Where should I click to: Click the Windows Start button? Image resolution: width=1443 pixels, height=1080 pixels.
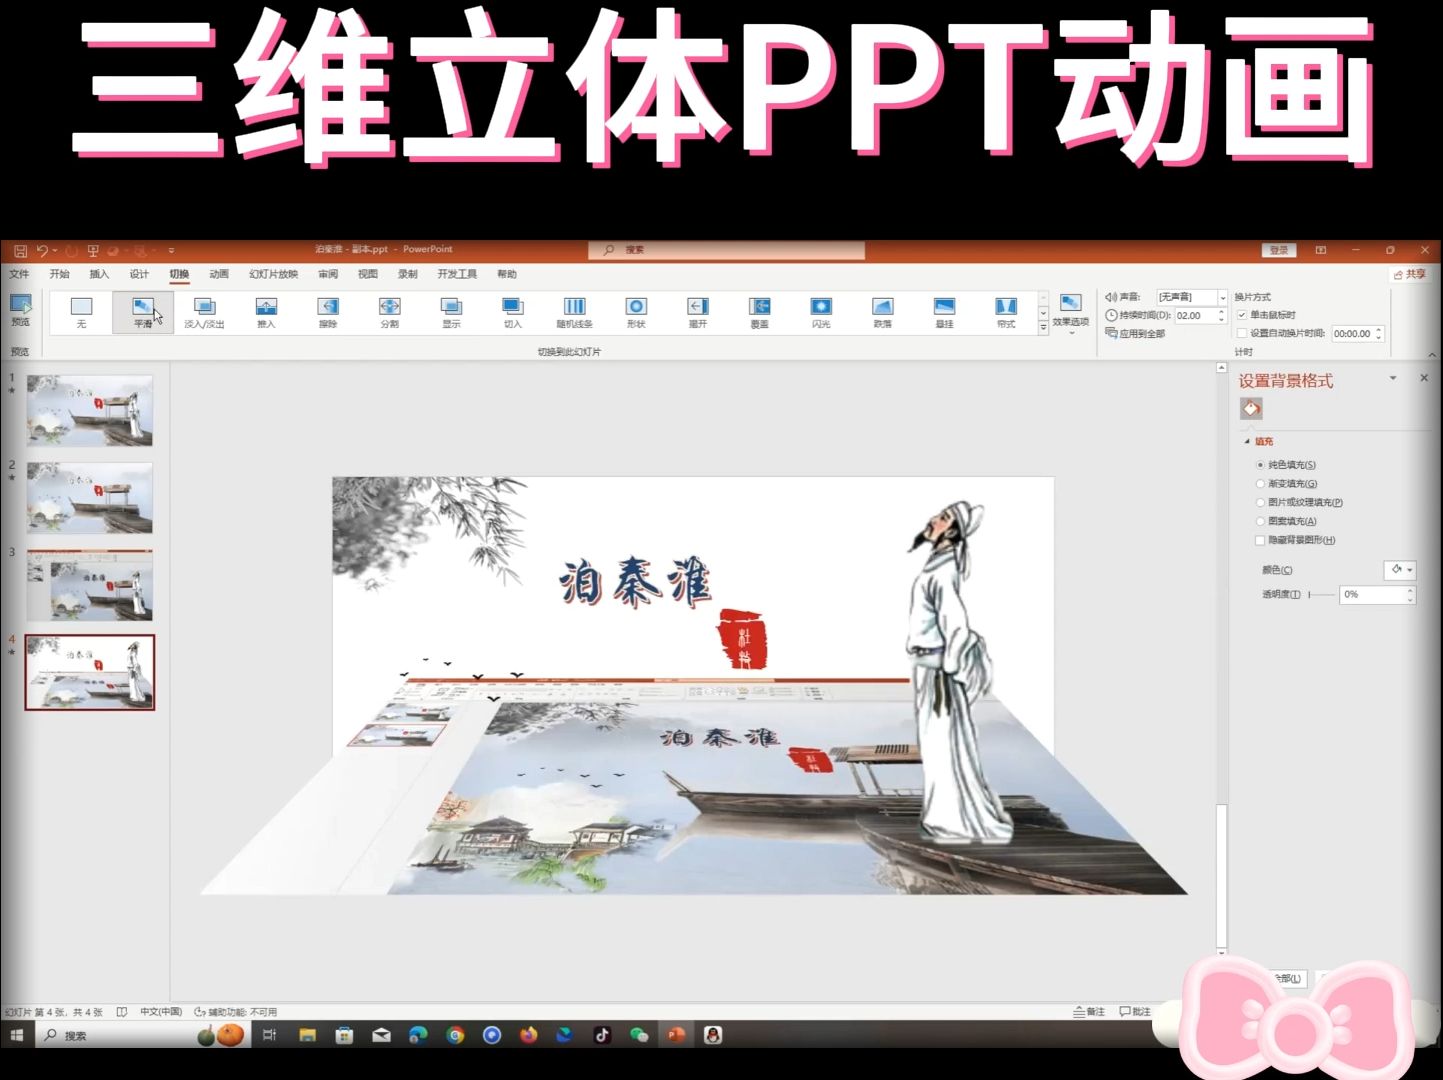click(17, 1035)
